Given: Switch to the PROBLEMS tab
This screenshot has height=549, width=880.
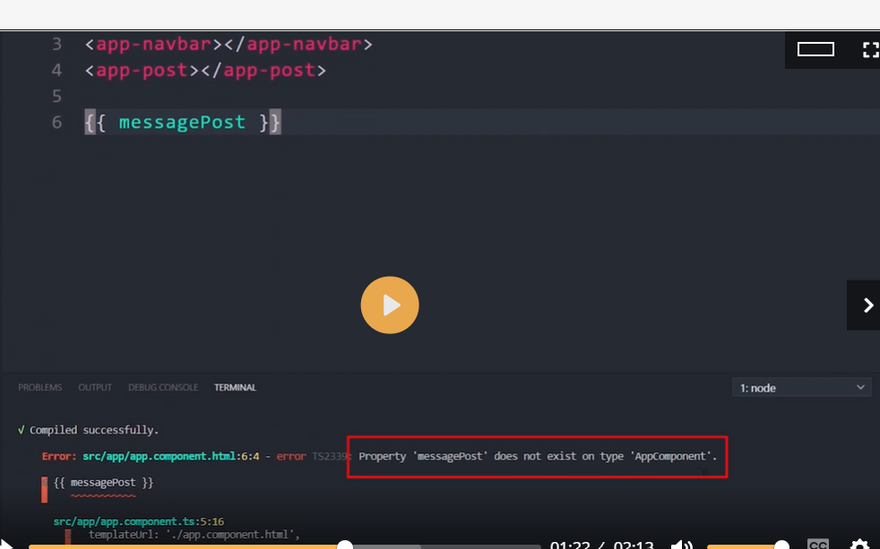Looking at the screenshot, I should point(39,387).
